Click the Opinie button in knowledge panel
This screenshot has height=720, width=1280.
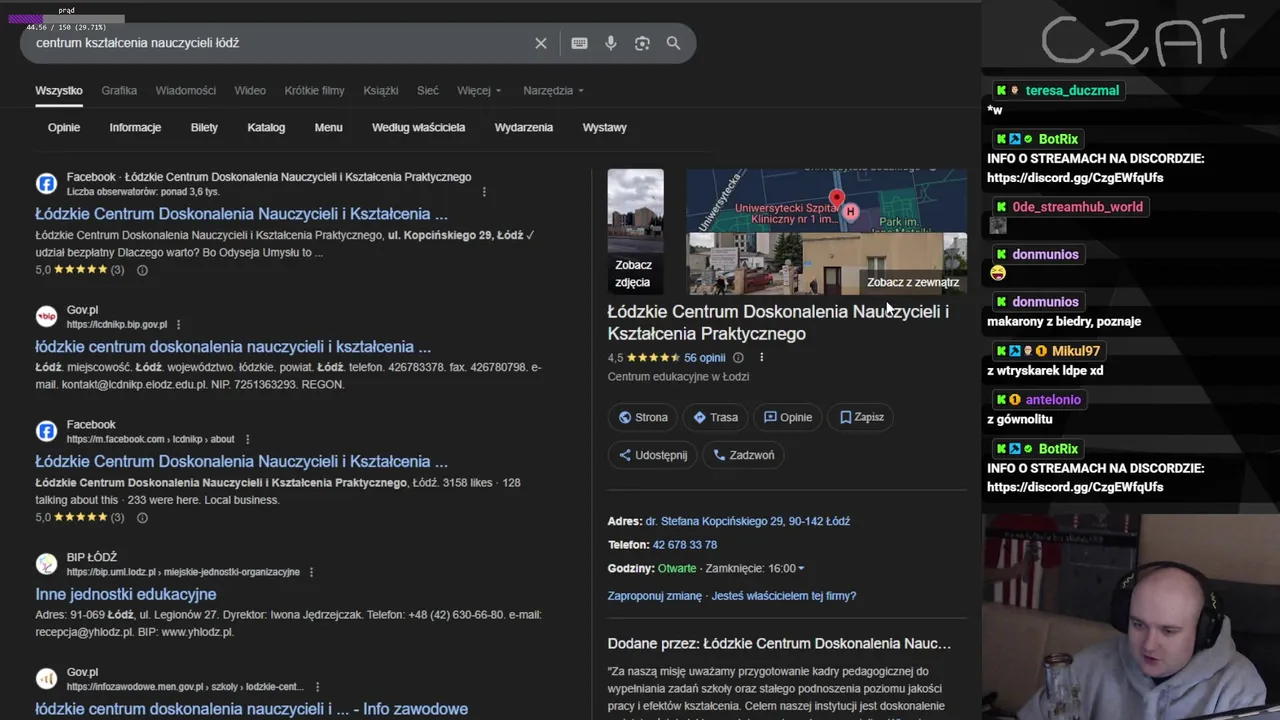point(788,417)
